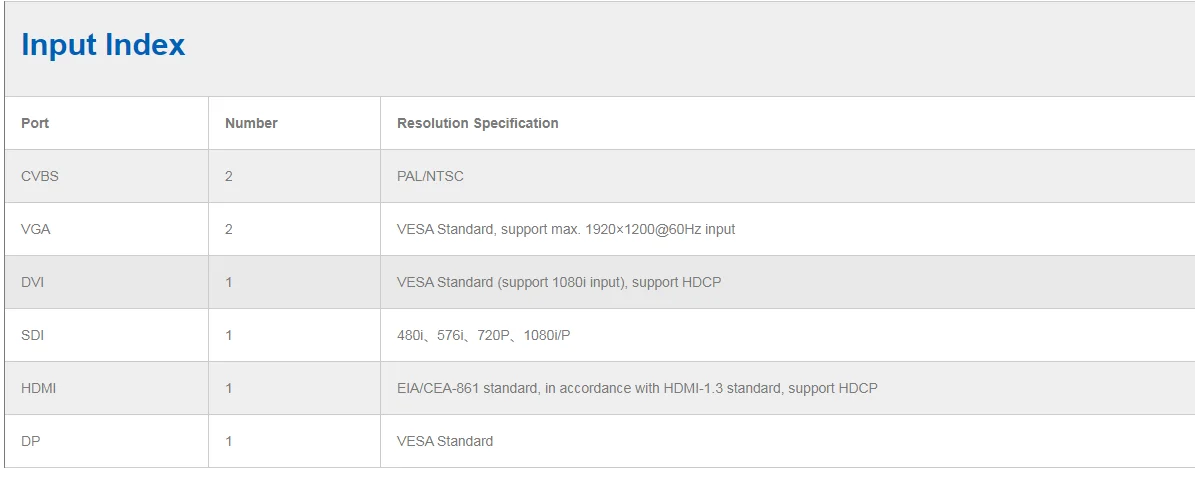This screenshot has height=482, width=1195.
Task: Click the number cell in the CVBS row
Action: [229, 176]
